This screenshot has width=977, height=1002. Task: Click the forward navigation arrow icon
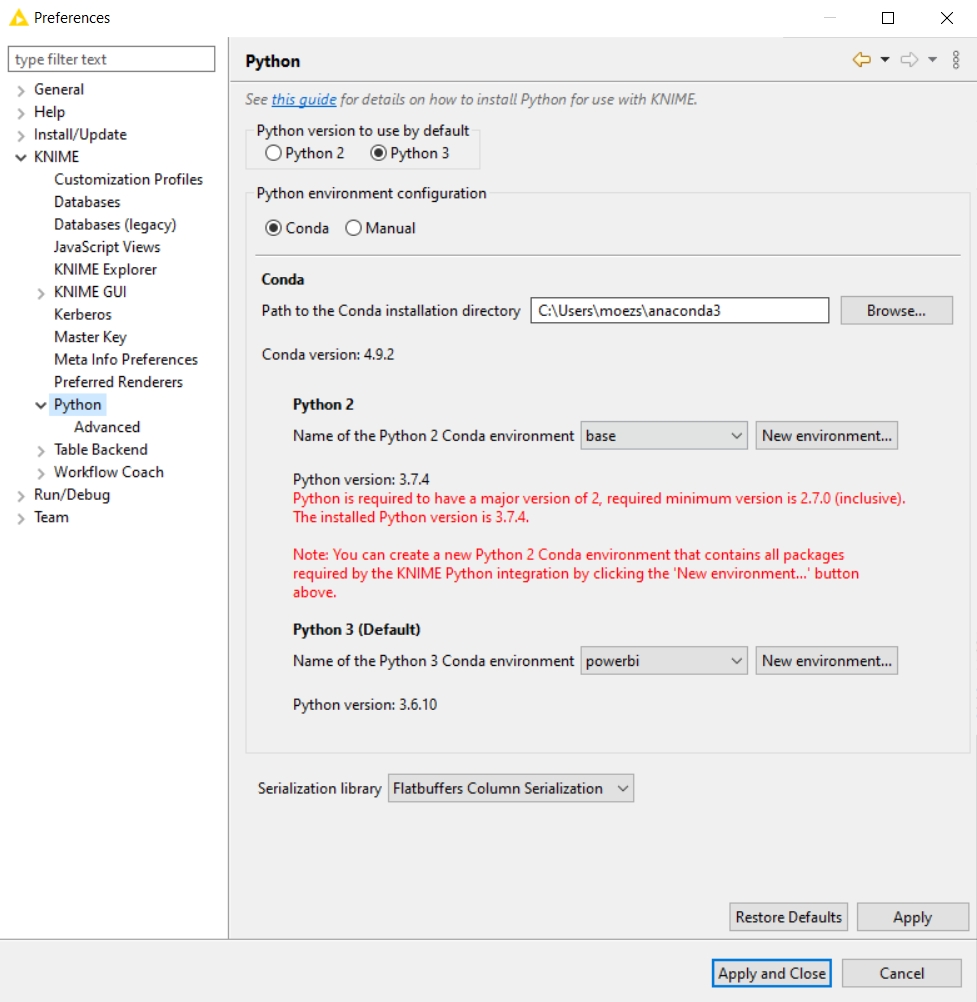[x=909, y=60]
